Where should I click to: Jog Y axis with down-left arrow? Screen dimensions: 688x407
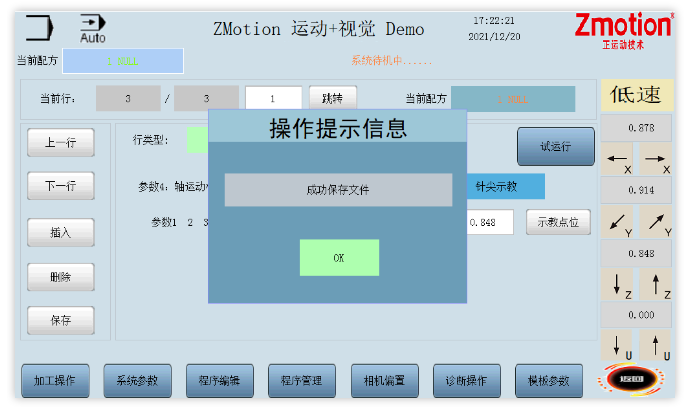(617, 222)
